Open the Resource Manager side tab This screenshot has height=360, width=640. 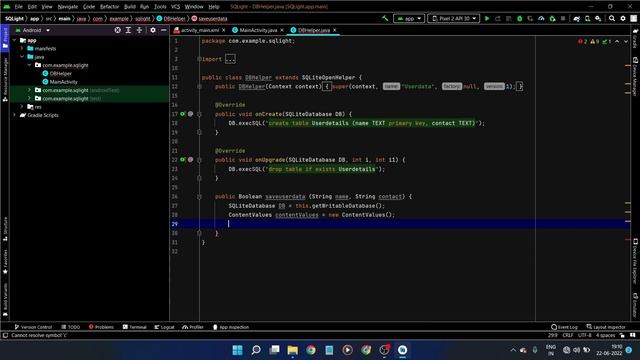point(5,79)
